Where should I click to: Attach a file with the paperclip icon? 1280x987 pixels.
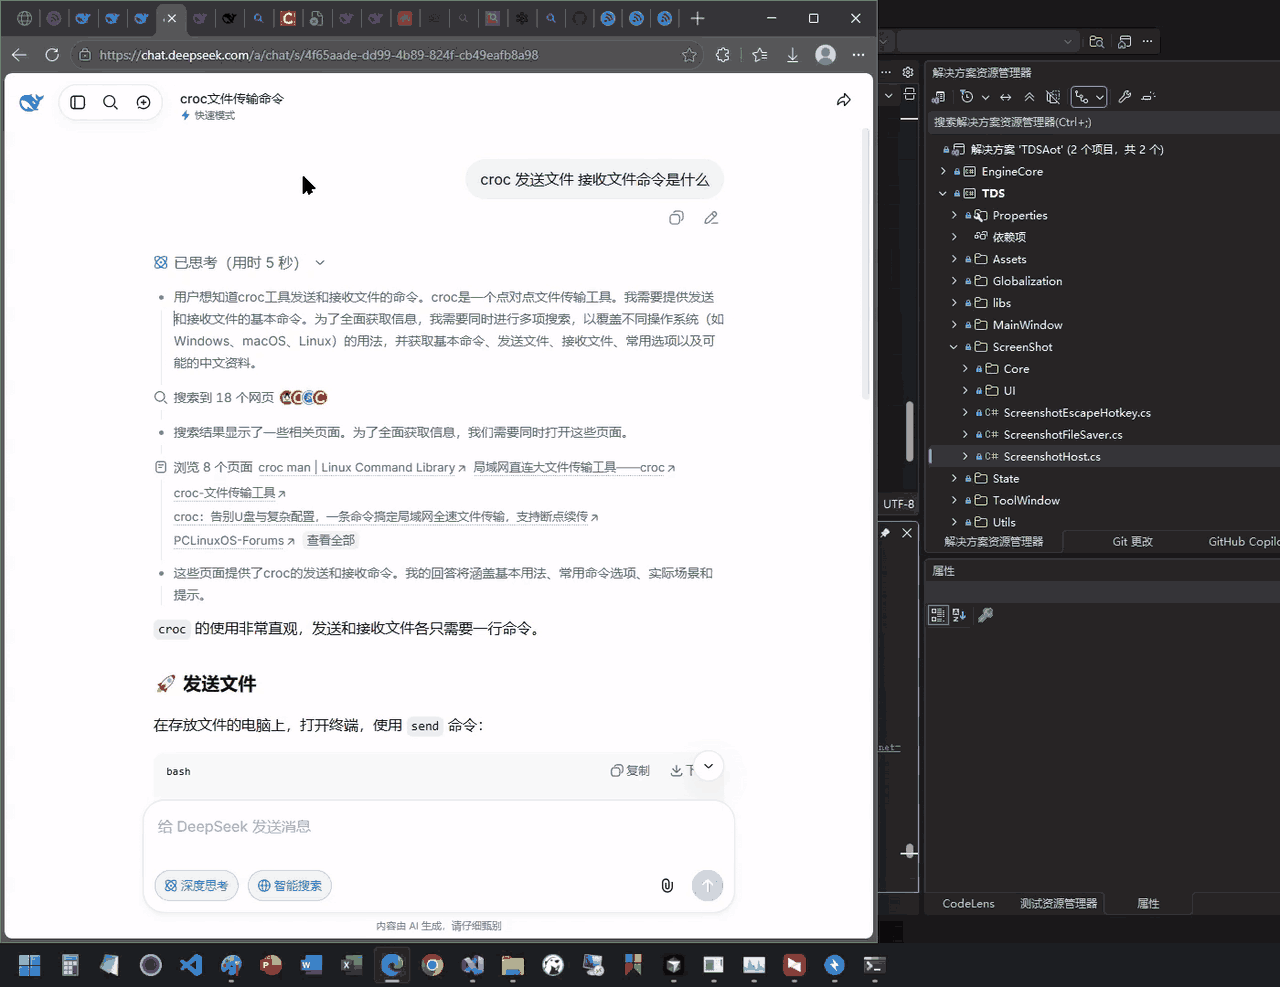(667, 885)
